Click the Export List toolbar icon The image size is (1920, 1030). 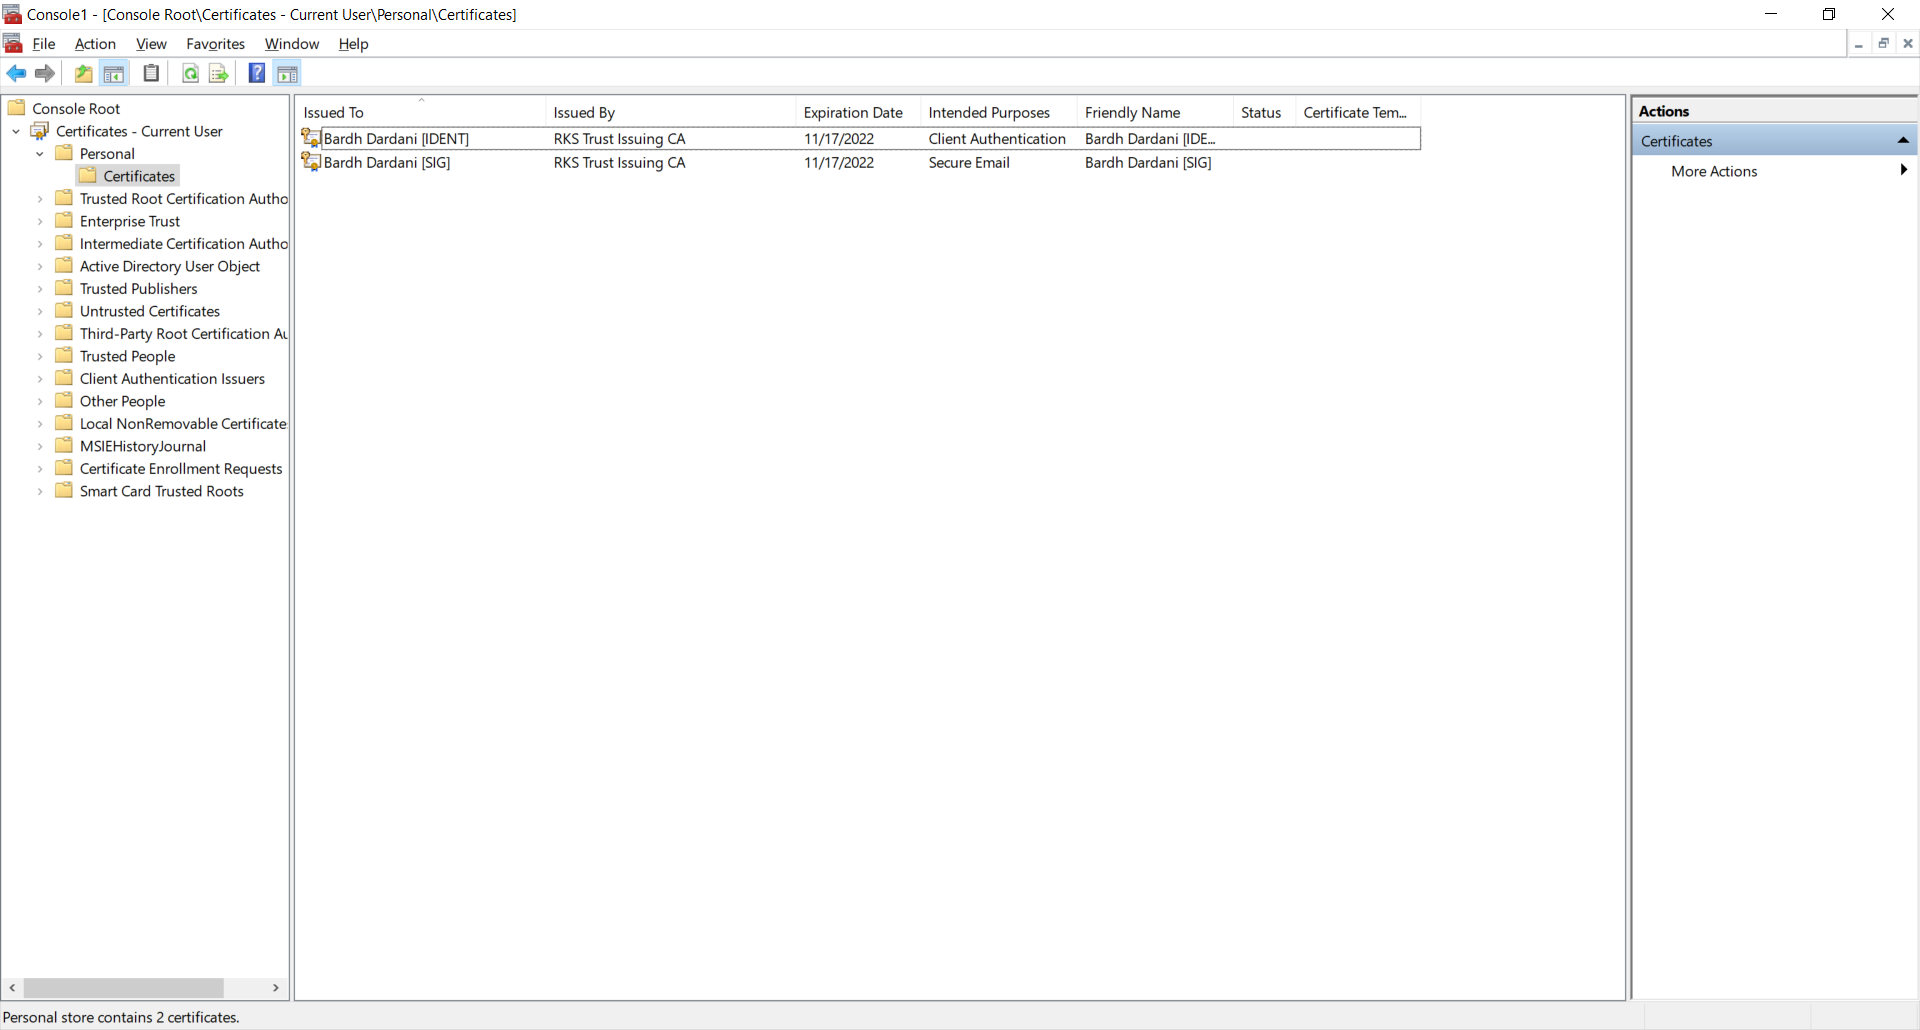tap(218, 74)
